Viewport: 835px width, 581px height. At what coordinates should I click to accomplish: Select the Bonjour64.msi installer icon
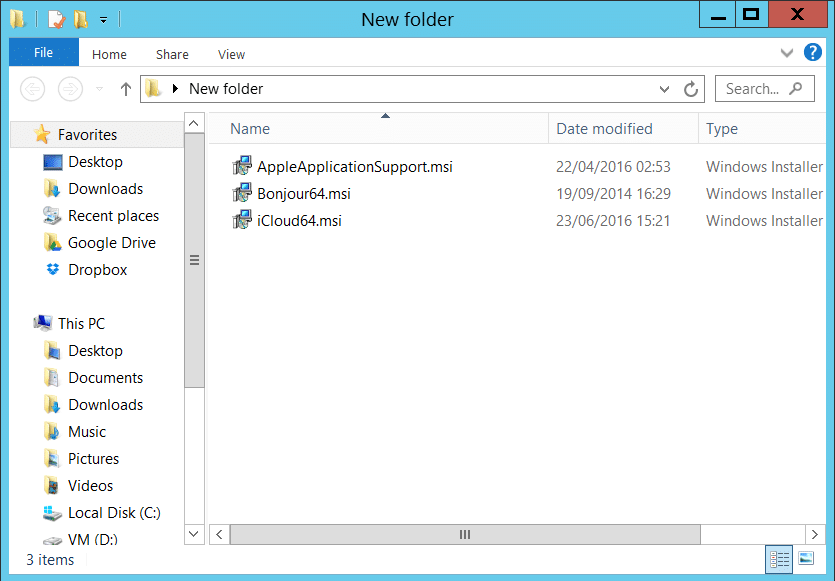[242, 193]
